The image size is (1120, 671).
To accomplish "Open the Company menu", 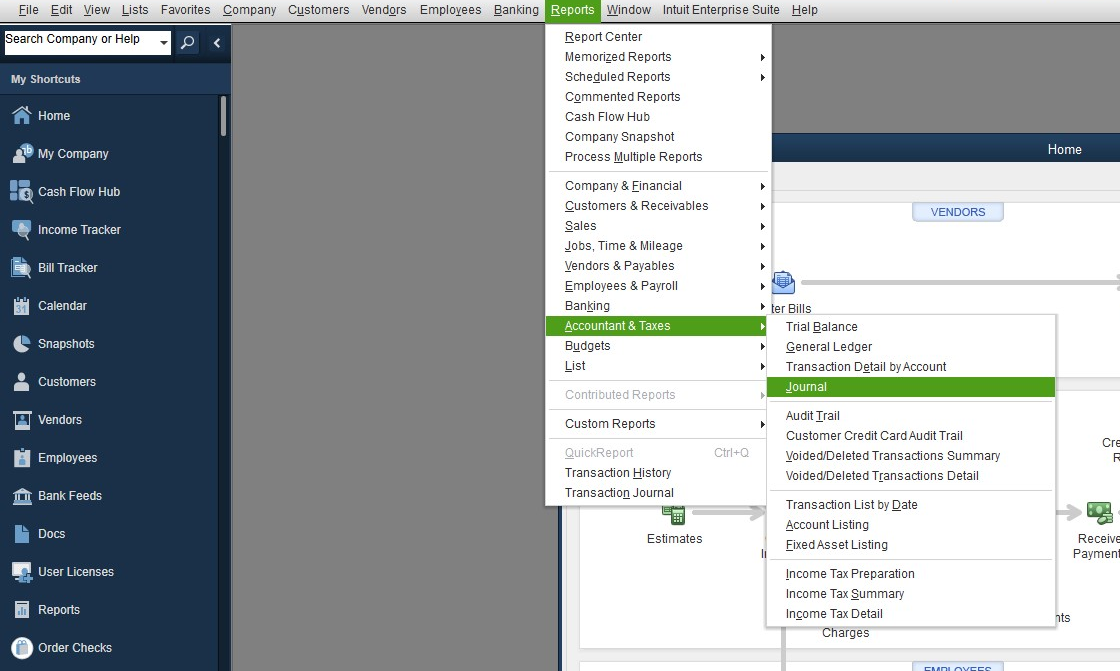I will (x=249, y=10).
